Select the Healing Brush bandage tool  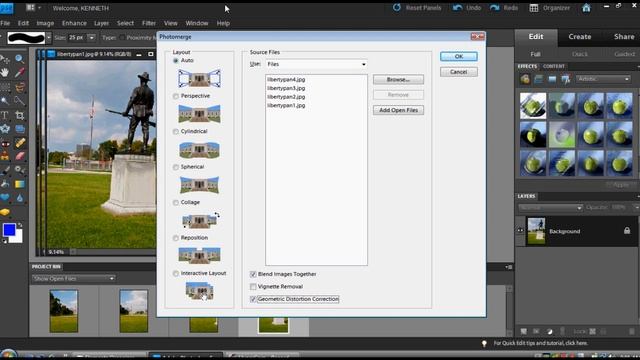(x=20, y=143)
